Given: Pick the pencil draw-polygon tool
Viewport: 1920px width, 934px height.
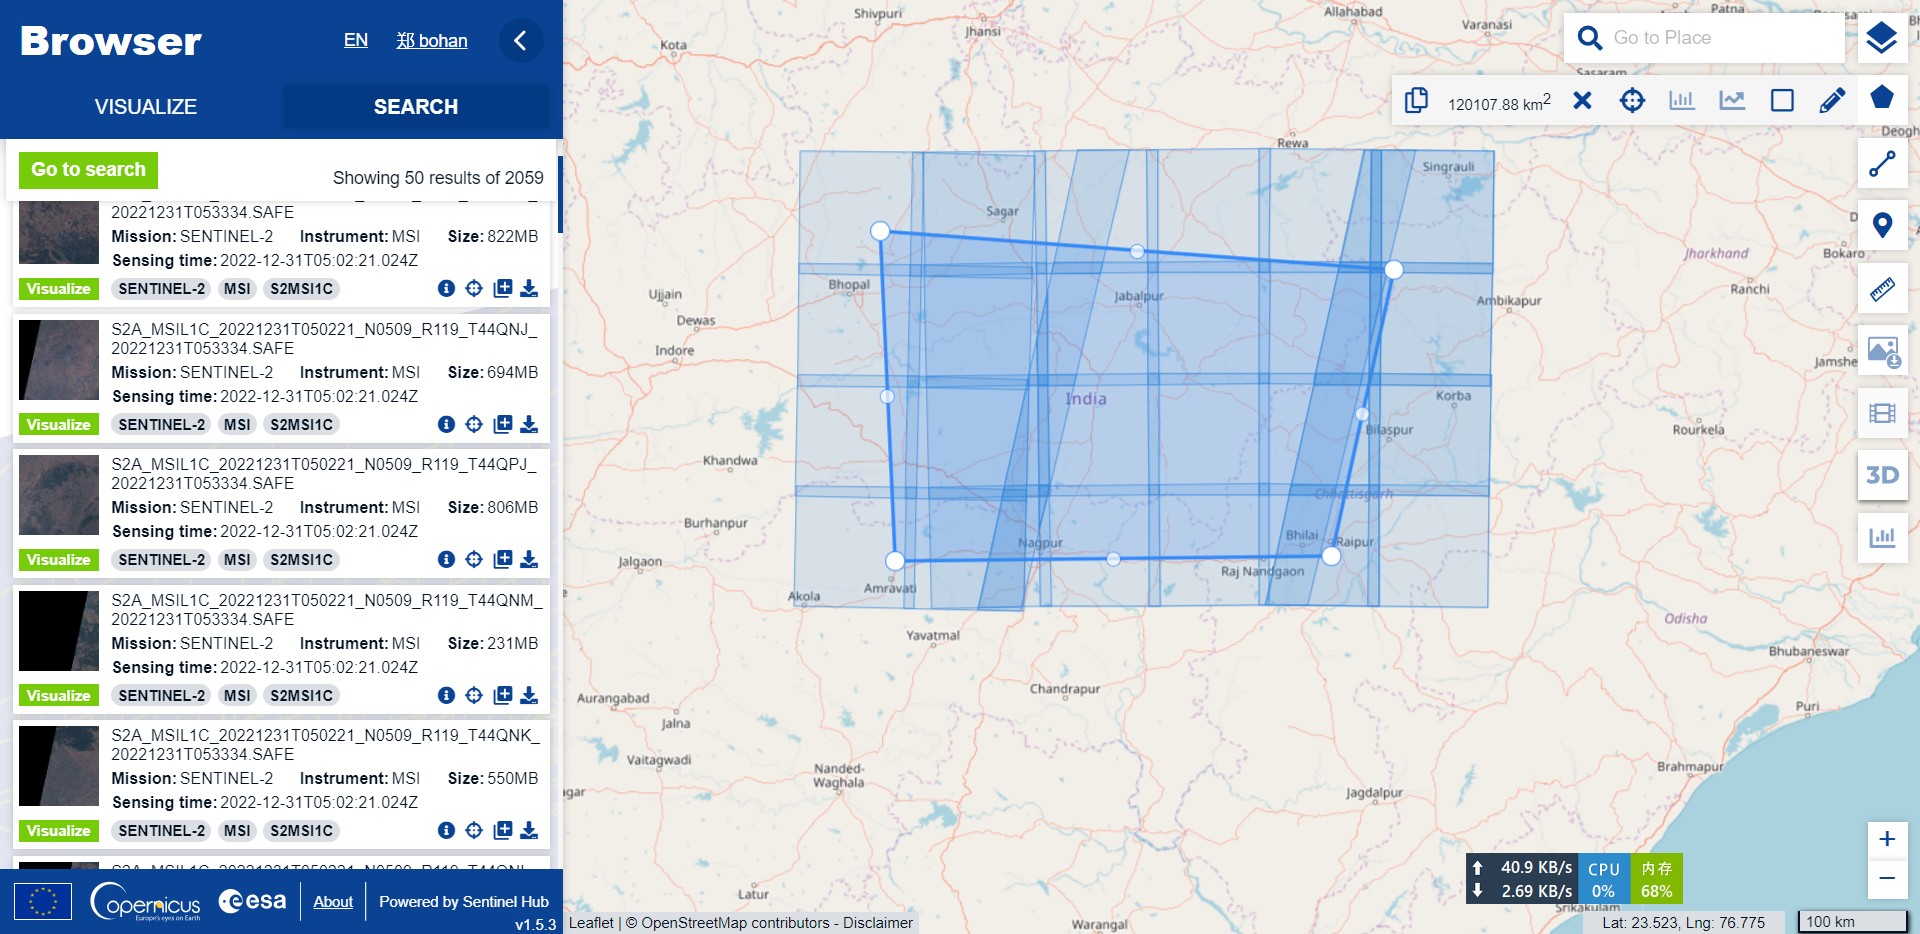Looking at the screenshot, I should coord(1832,100).
